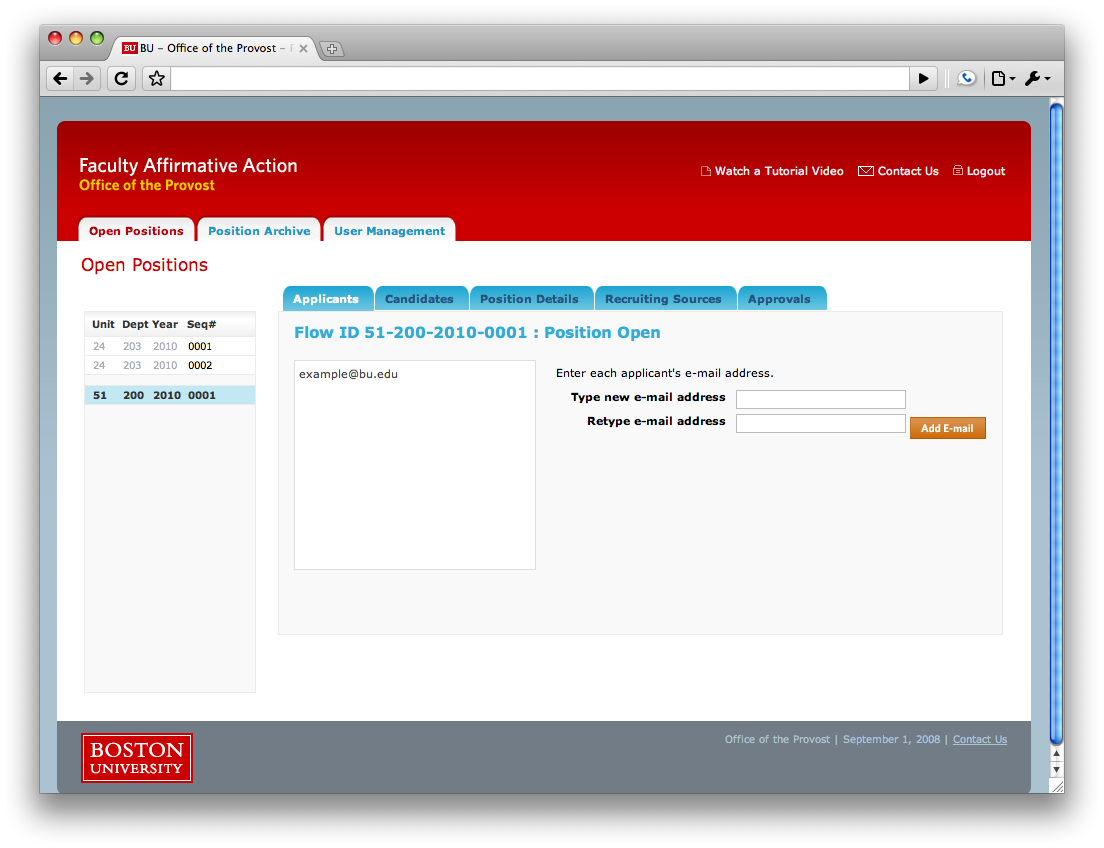
Task: Go forward with the browser forward arrow
Action: pos(87,78)
